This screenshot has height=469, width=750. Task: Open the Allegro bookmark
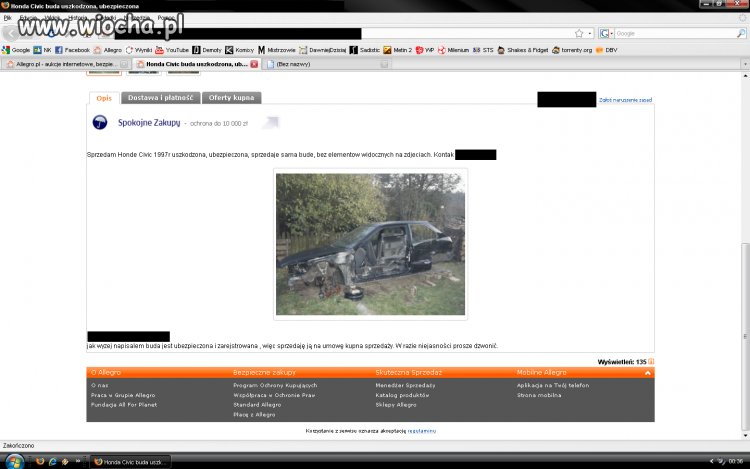108,50
